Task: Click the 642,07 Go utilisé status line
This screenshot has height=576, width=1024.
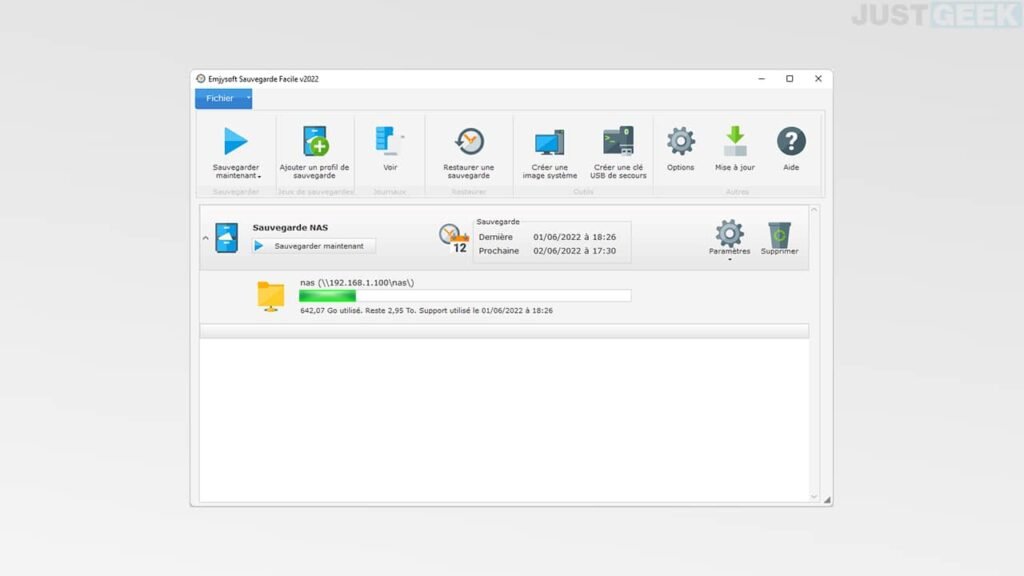Action: click(426, 311)
